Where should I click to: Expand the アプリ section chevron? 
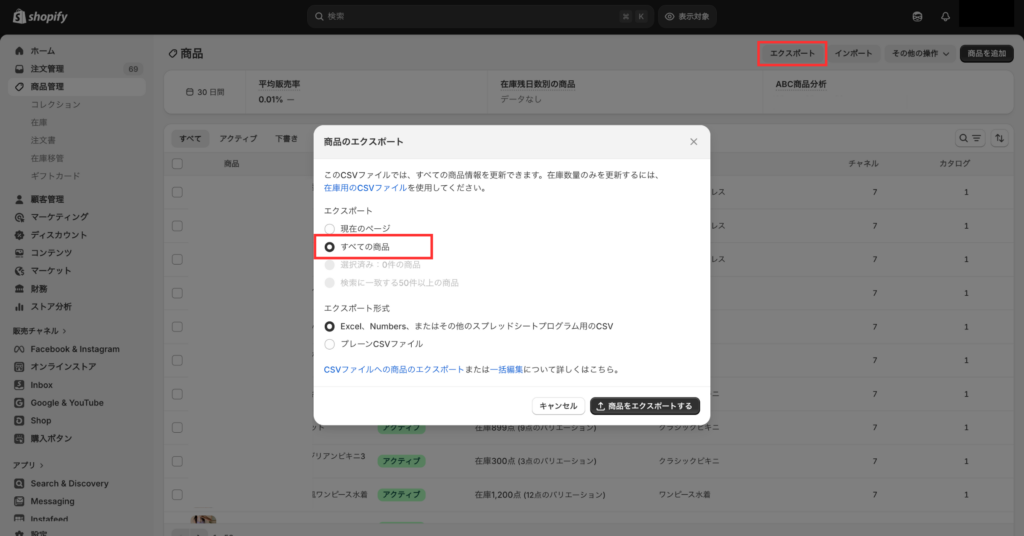[x=41, y=465]
